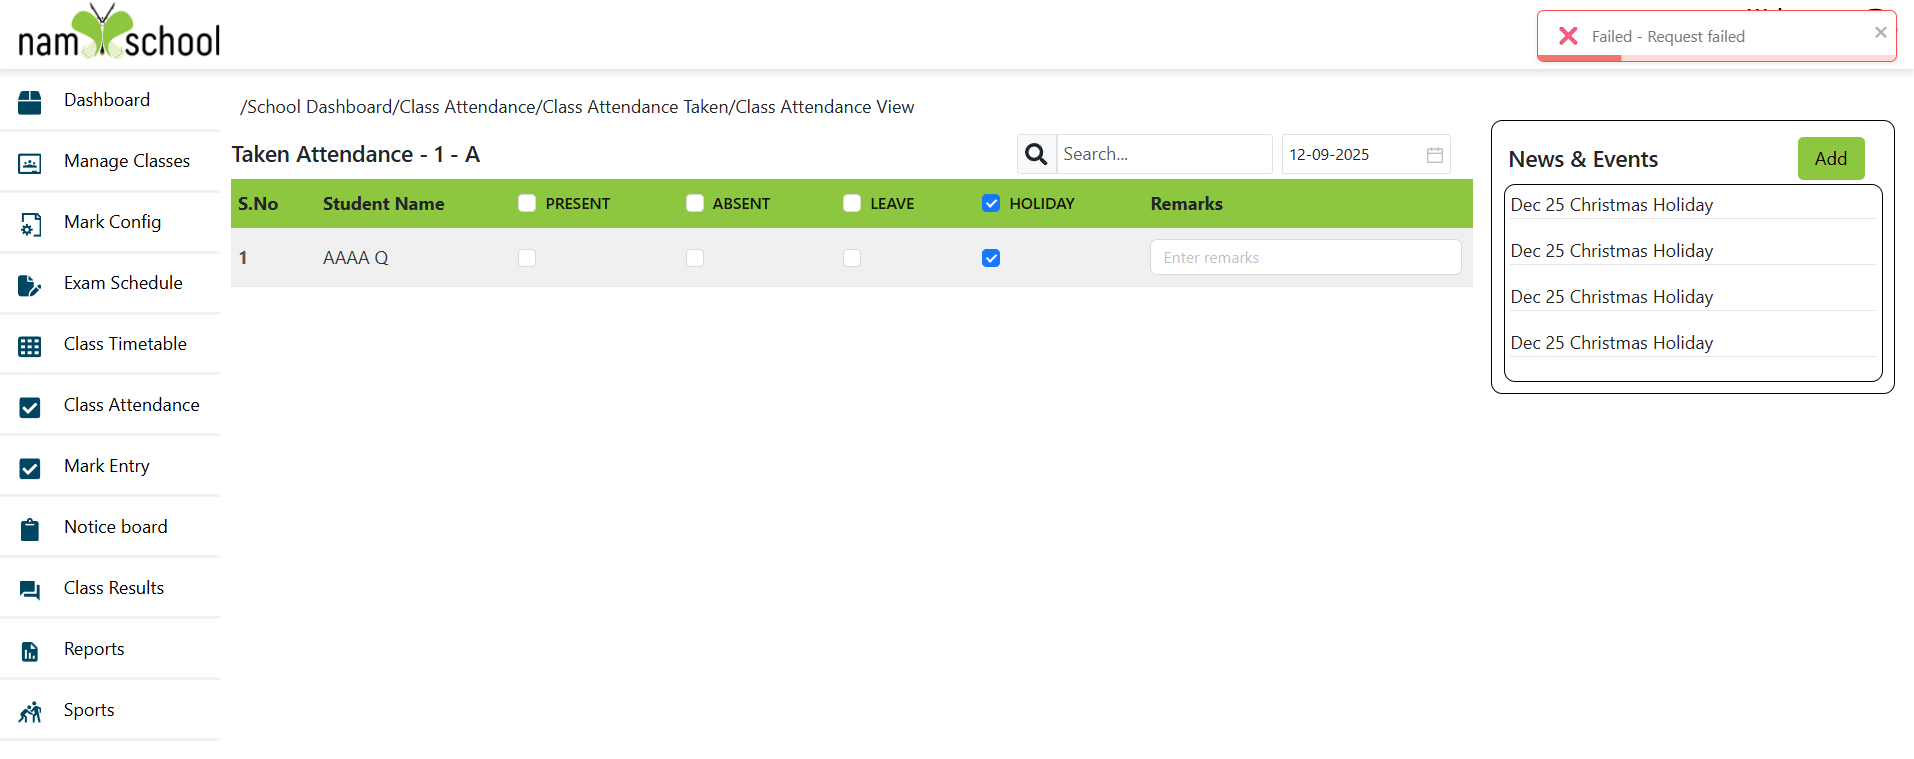Click the Dashboard briefcase icon
This screenshot has width=1914, height=759.
click(x=30, y=102)
